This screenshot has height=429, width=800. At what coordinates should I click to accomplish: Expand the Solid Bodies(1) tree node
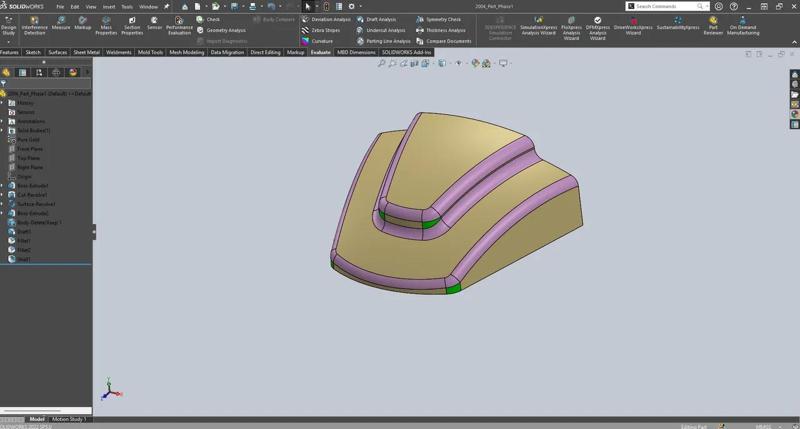(3, 131)
